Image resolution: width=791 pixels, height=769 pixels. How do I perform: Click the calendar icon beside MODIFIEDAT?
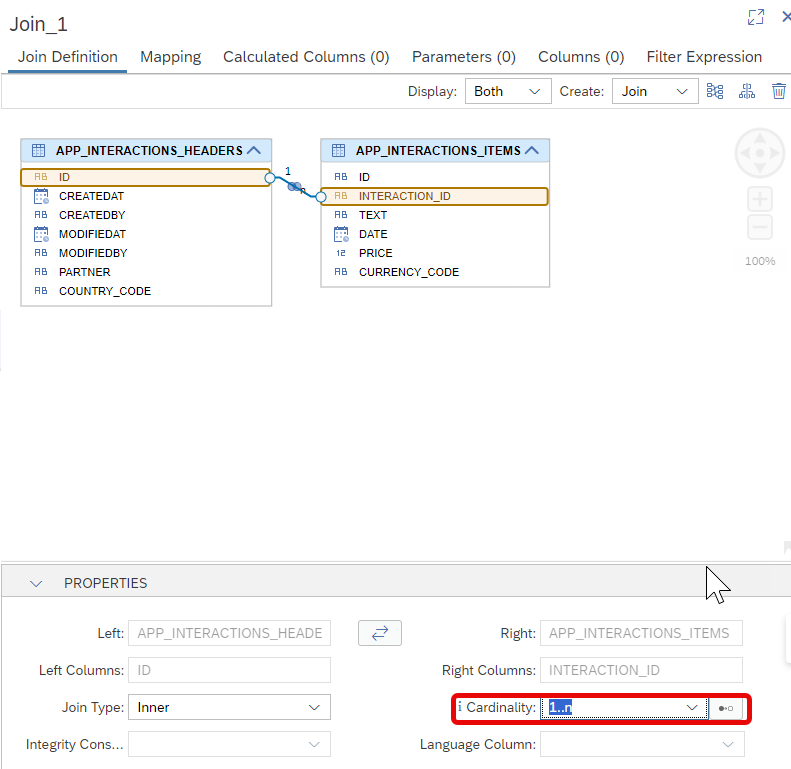point(41,234)
